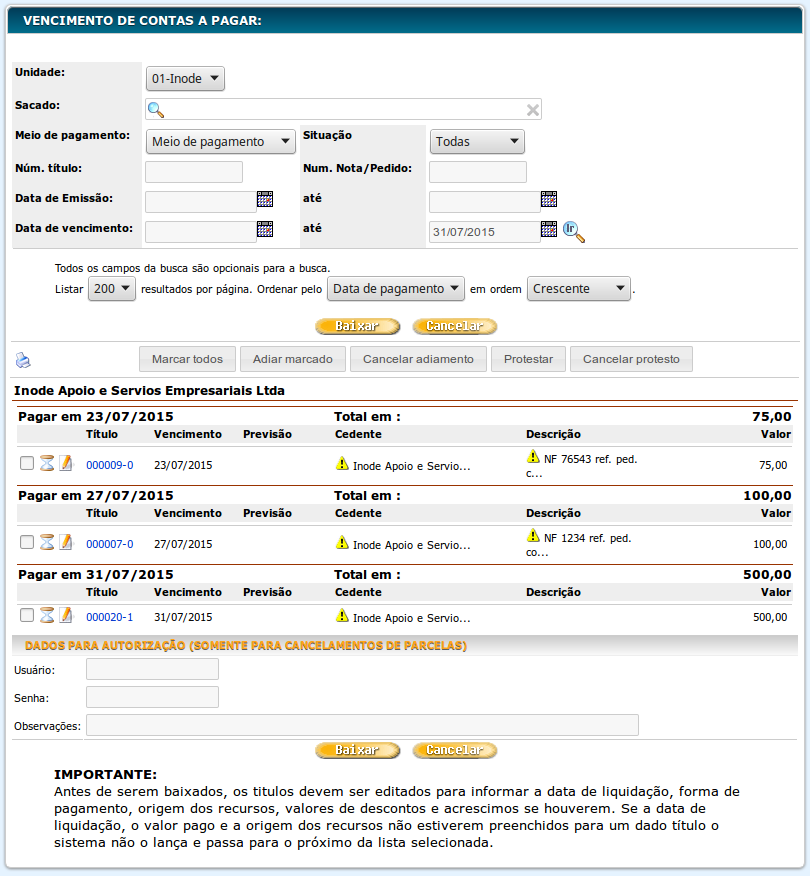
Task: Open the Unidade dropdown showing 01-Inode
Action: pos(185,79)
